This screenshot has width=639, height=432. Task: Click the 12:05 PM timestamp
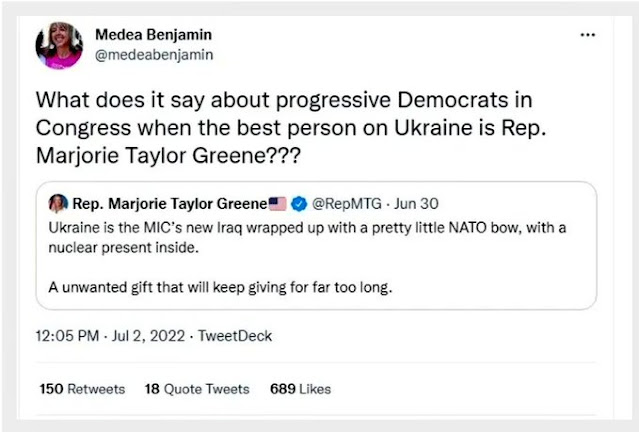(67, 336)
